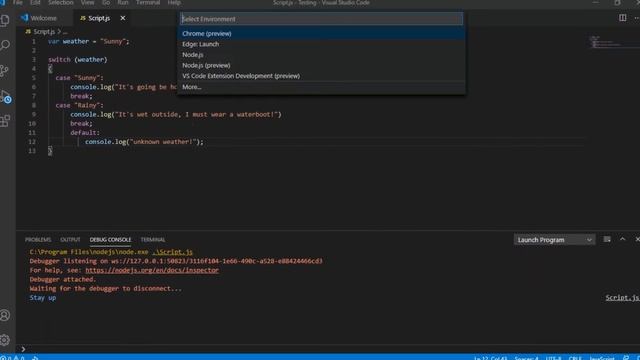
Task: Follow the nodejs.org inspector docs link
Action: tap(152, 270)
